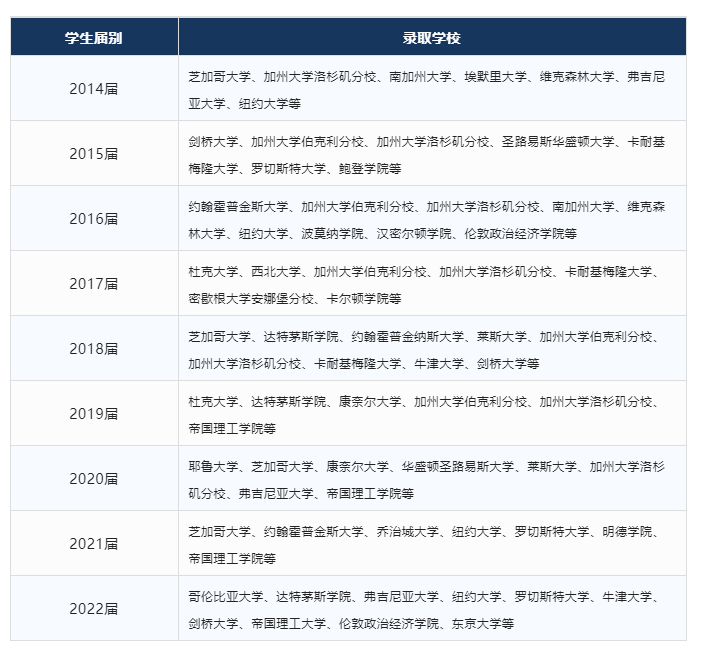Select the 2020届 row label
The image size is (701, 656).
click(x=94, y=478)
